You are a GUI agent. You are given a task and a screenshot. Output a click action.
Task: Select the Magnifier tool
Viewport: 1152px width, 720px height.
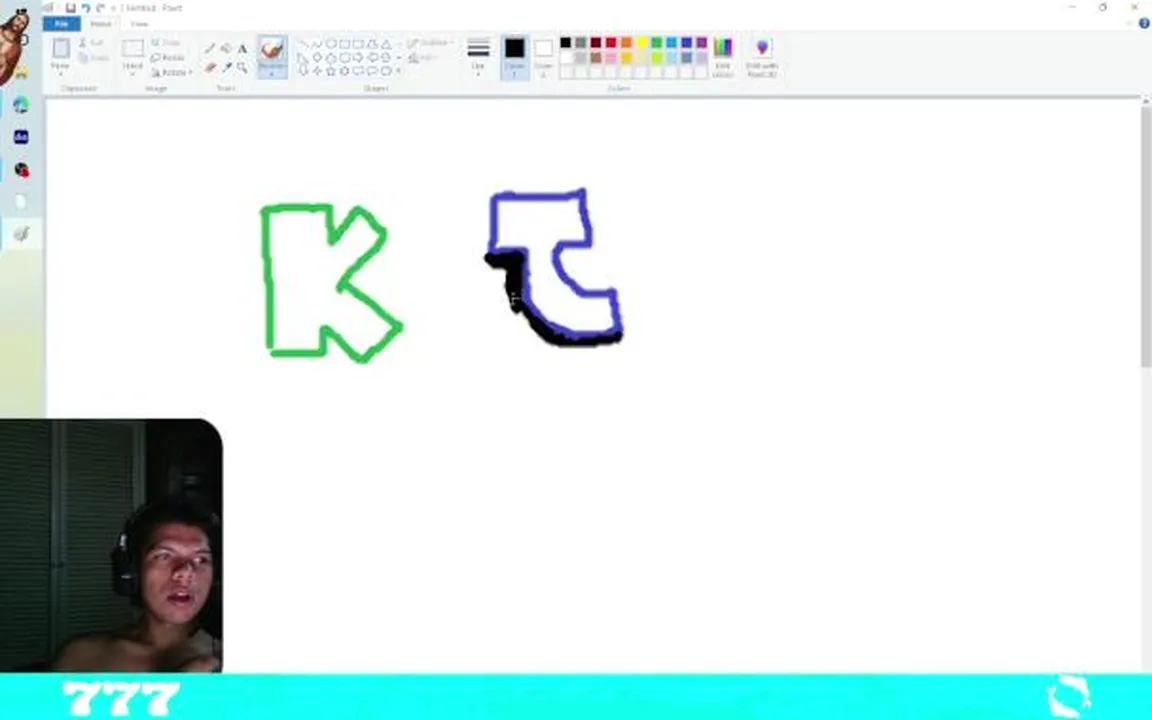click(242, 68)
